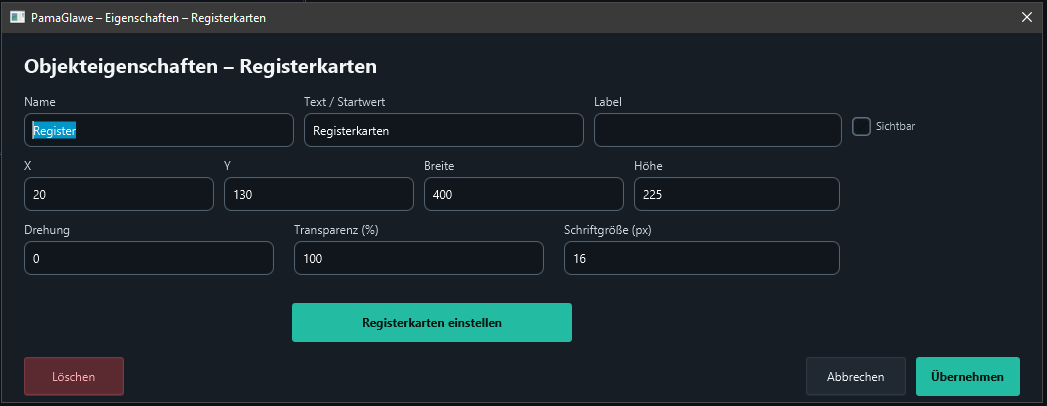The width and height of the screenshot is (1047, 406).
Task: Select the X position field
Action: coord(119,194)
